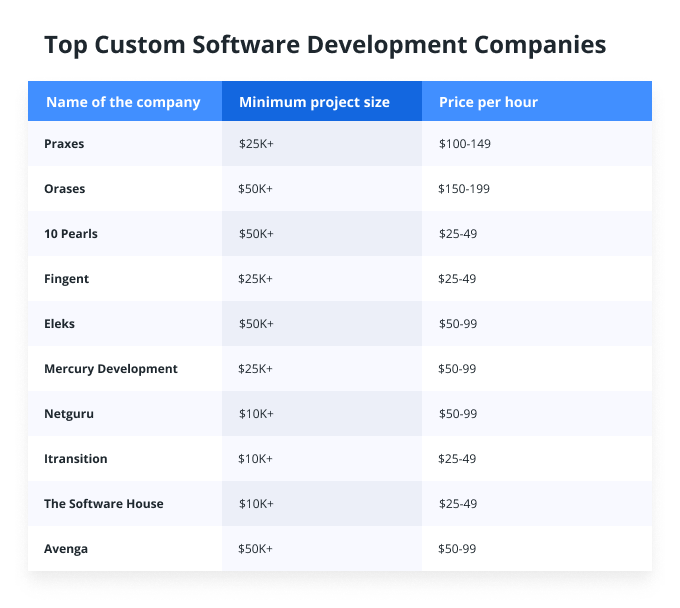Click the company name 'Praxes'
Image resolution: width=680 pixels, height=608 pixels.
click(x=64, y=144)
